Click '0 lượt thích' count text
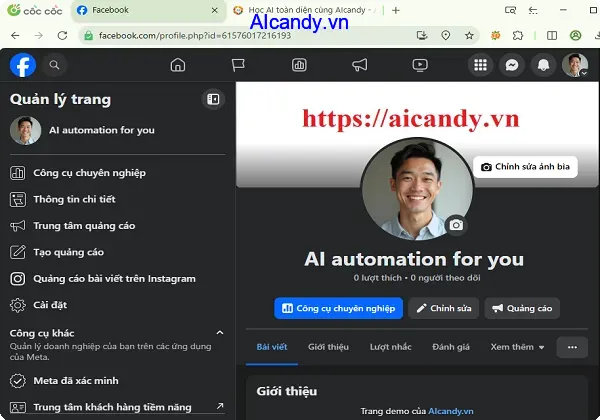 [377, 278]
